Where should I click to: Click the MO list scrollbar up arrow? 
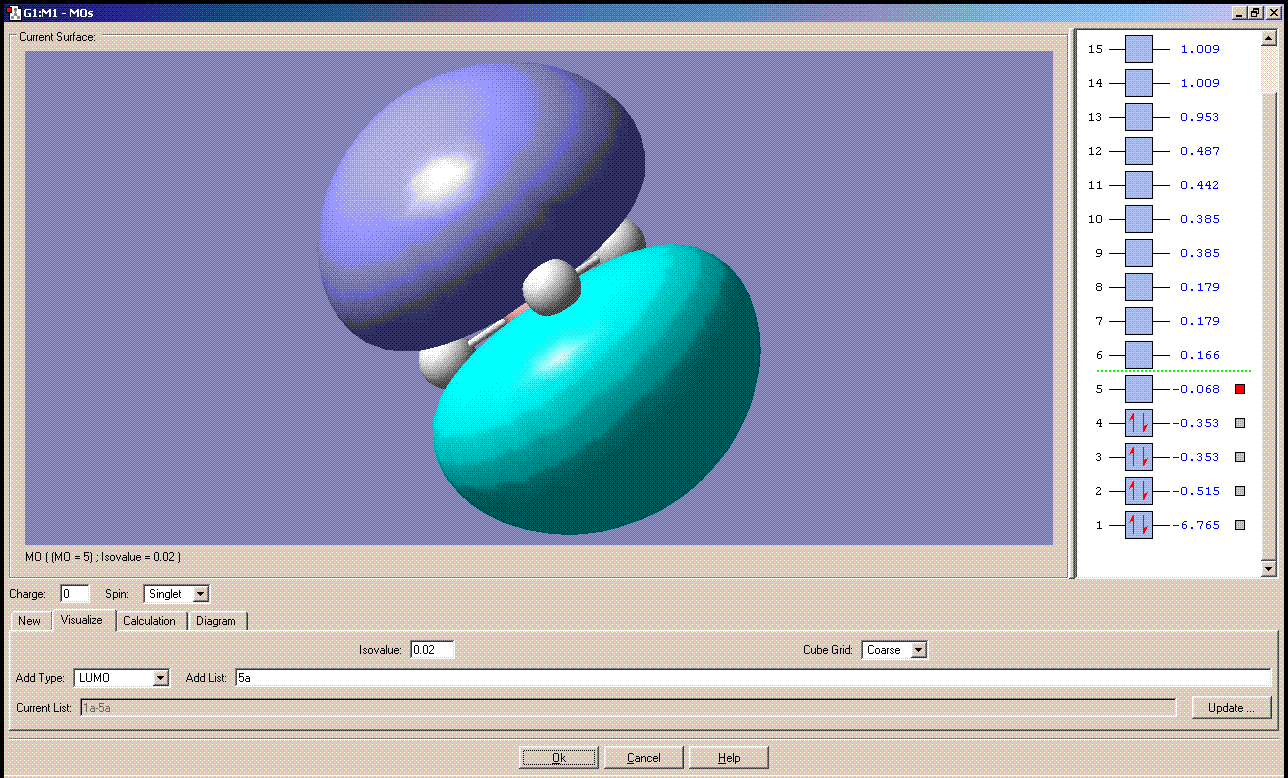(x=1269, y=39)
